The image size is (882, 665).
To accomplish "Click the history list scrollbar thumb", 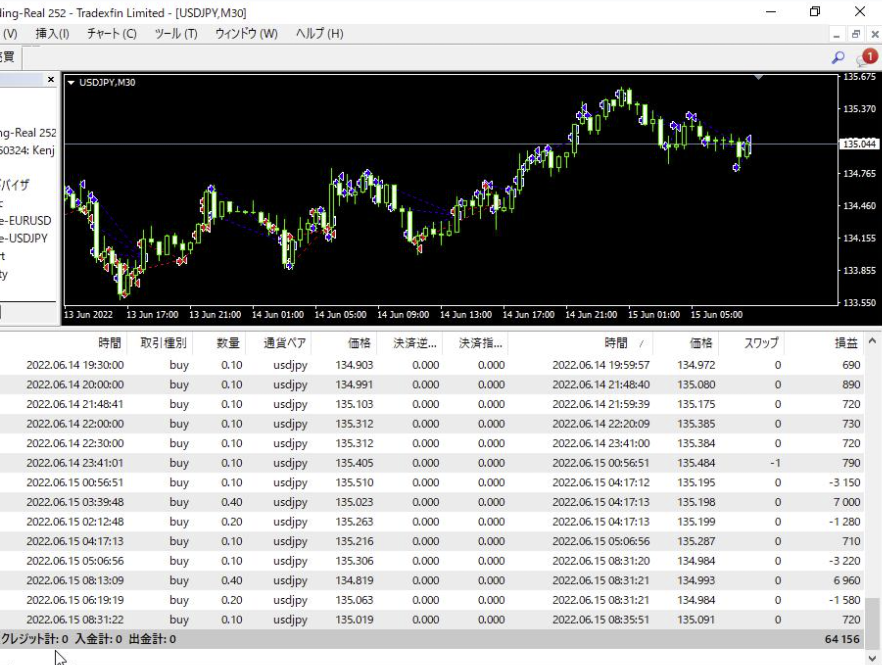I will coord(872,622).
